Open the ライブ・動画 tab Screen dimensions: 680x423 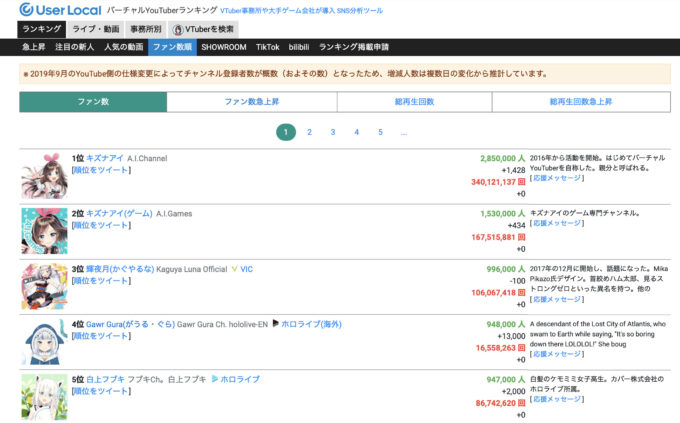(95, 29)
